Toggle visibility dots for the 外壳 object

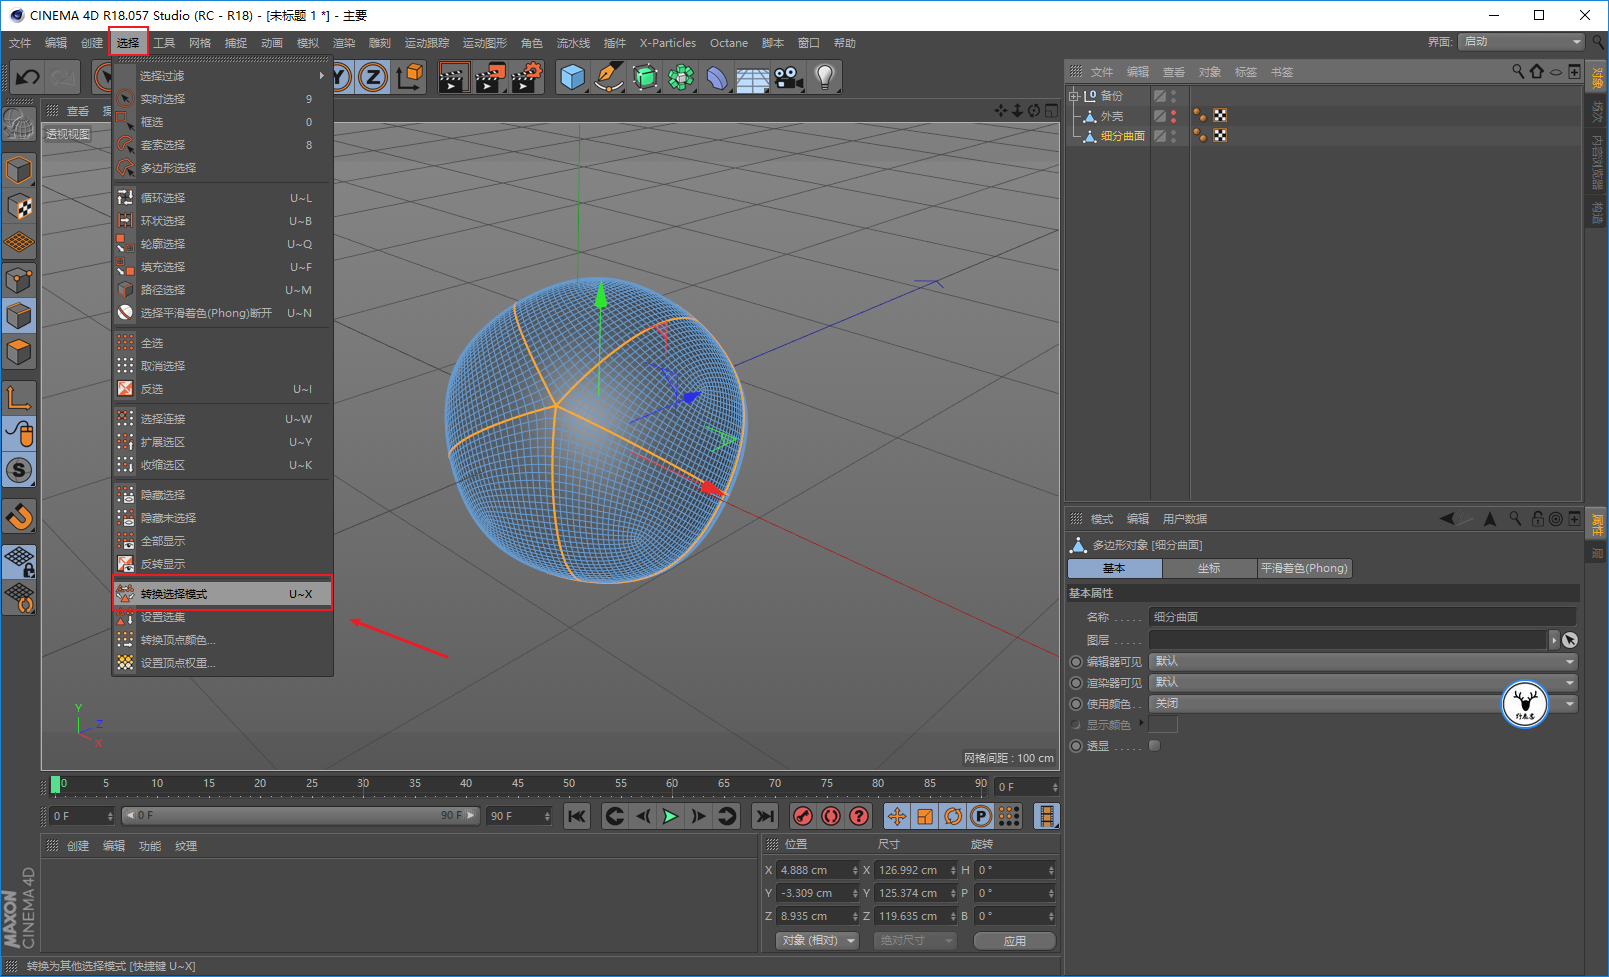(x=1174, y=116)
